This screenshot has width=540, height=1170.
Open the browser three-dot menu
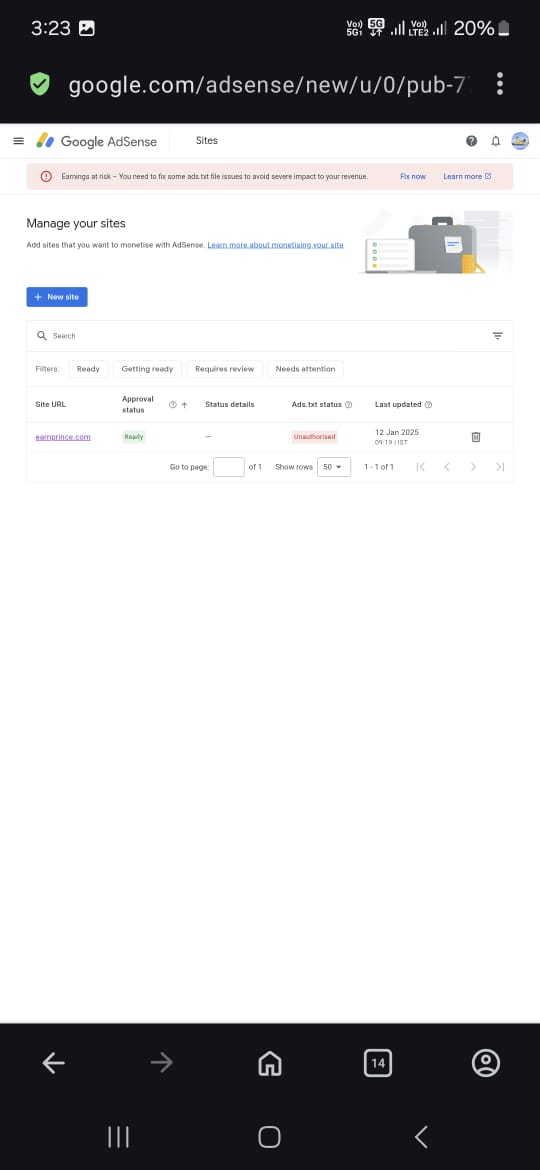coord(500,84)
